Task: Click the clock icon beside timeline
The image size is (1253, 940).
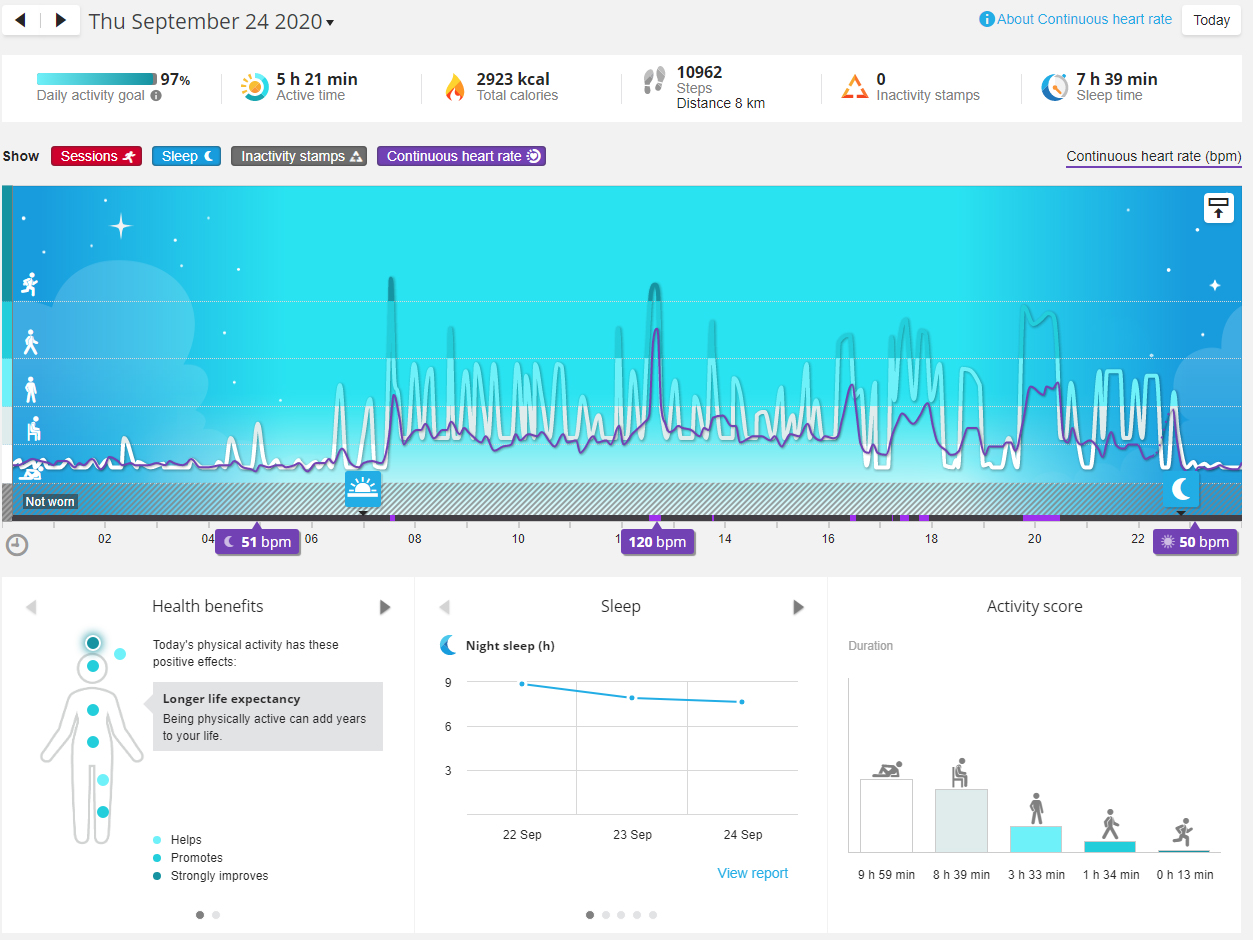Action: (x=17, y=544)
